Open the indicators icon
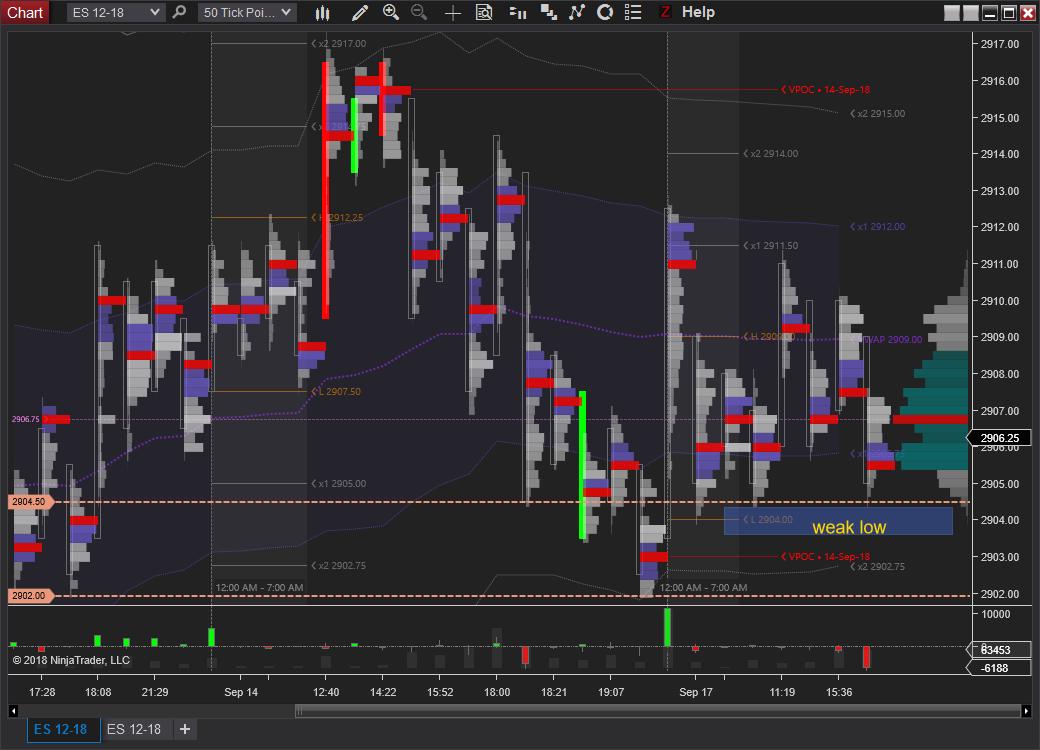1040x750 pixels. (576, 12)
